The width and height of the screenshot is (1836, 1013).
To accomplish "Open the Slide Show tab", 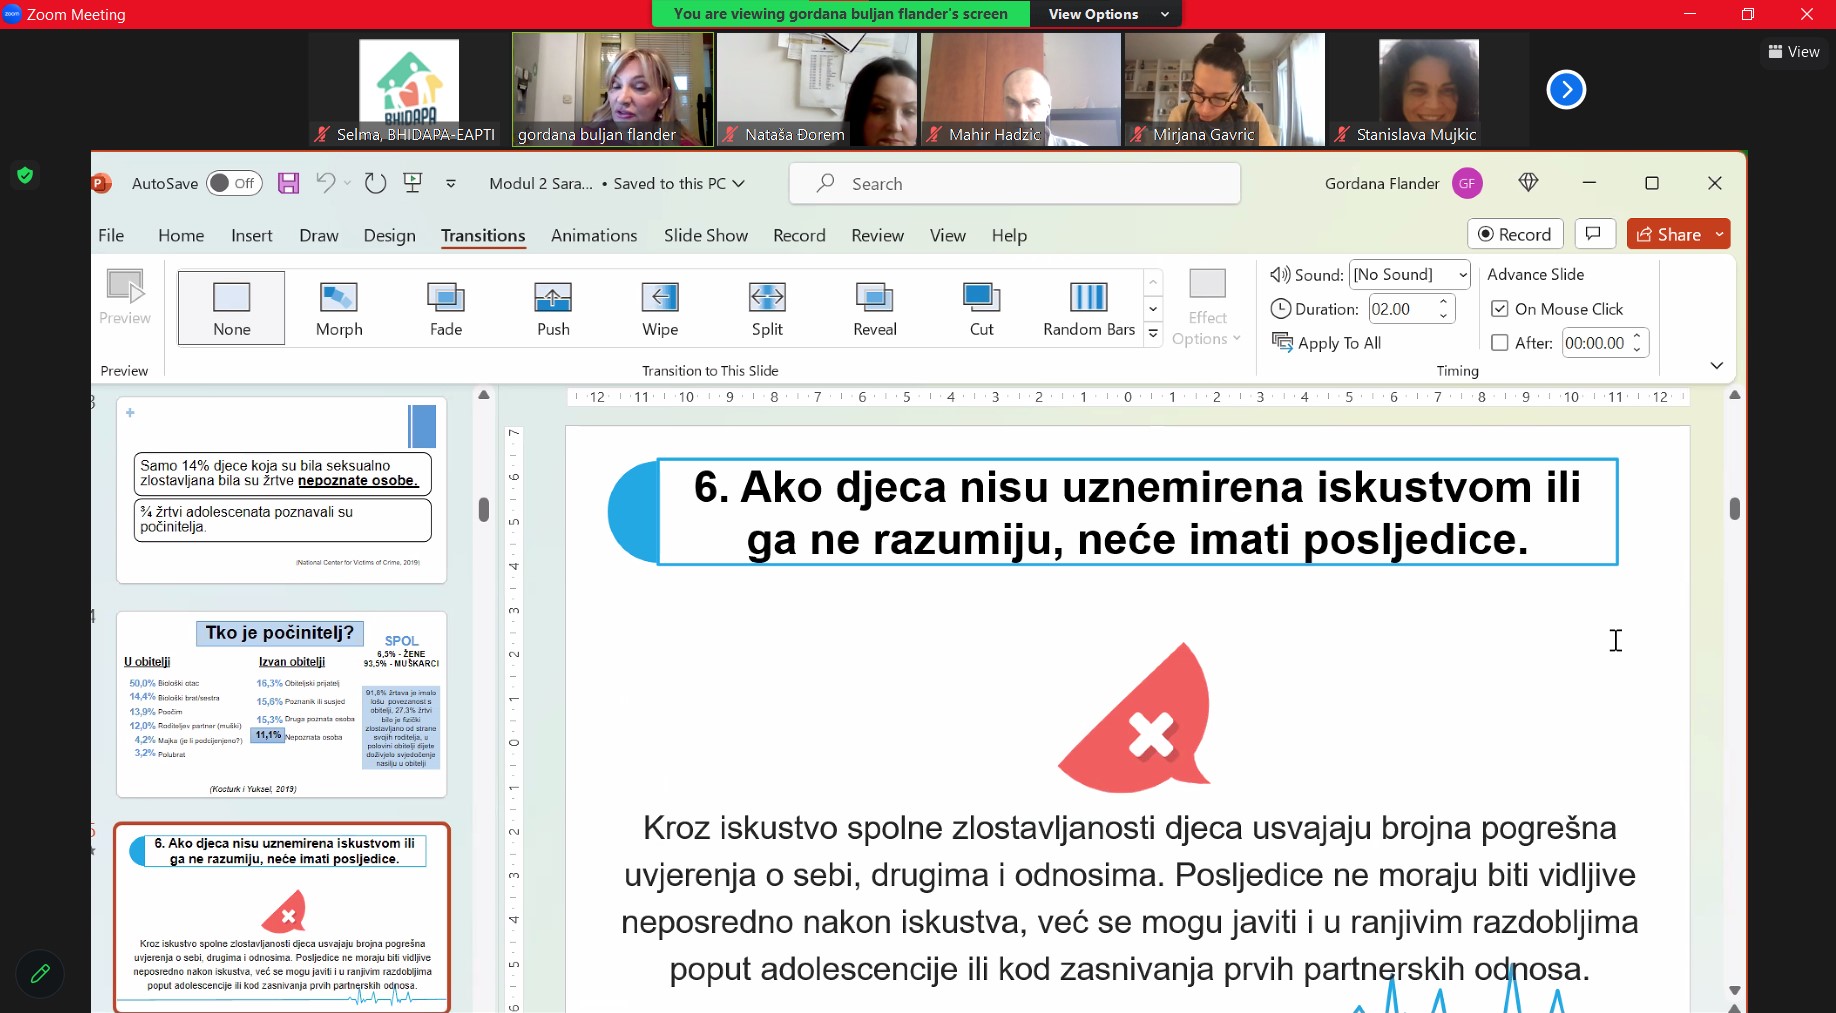I will coord(705,235).
